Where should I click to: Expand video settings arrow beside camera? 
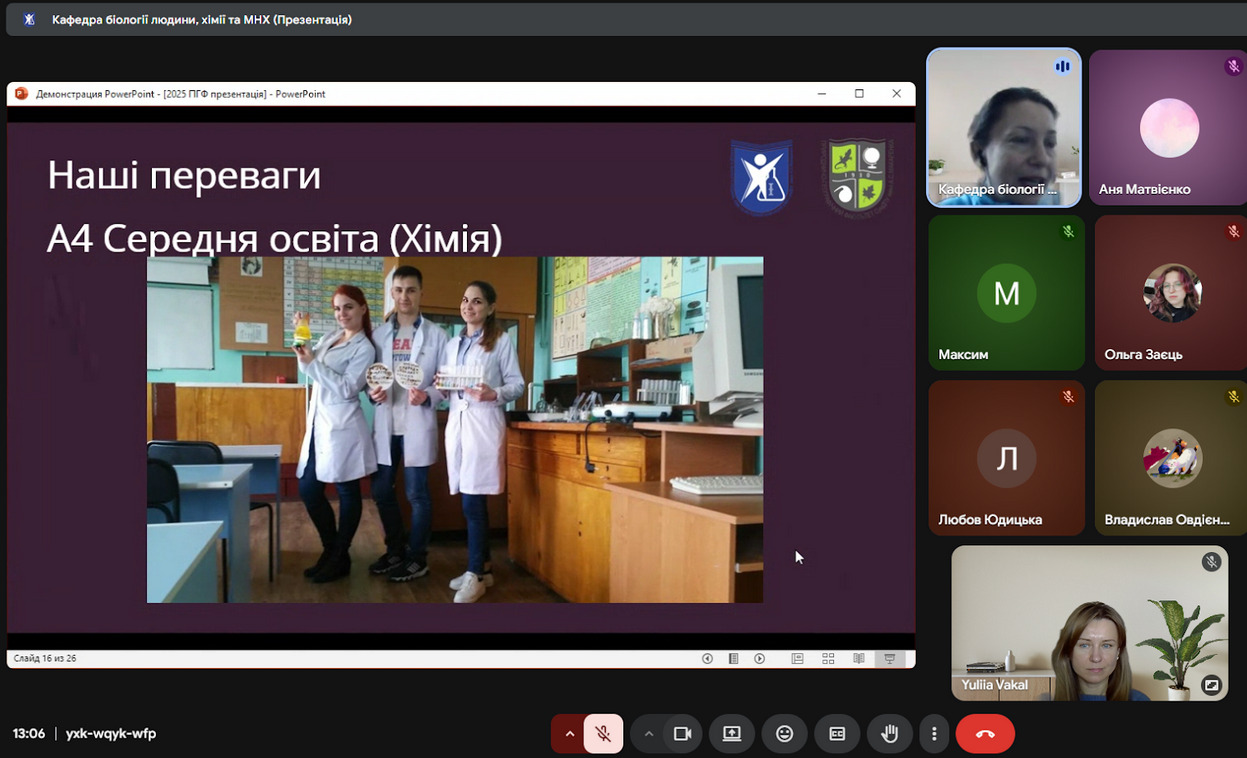click(649, 734)
